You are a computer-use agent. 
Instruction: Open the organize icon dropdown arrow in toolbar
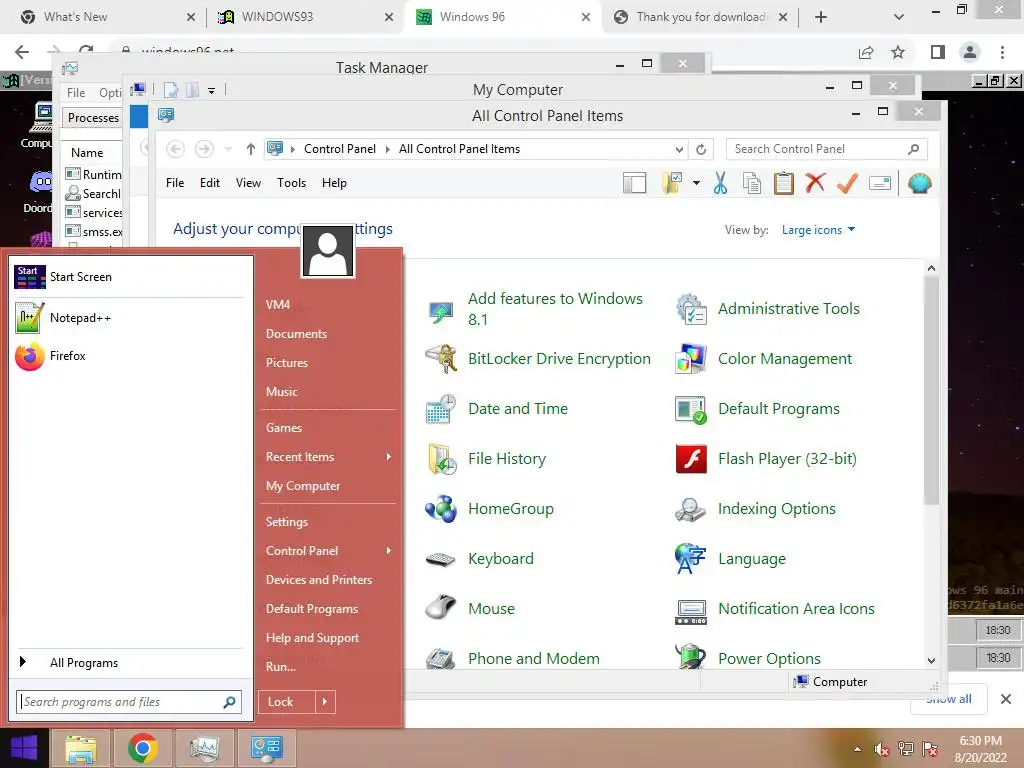tap(696, 184)
